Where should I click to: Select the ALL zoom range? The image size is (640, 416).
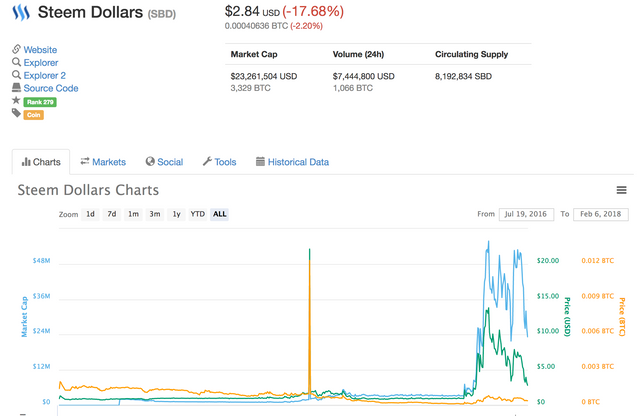pyautogui.click(x=219, y=214)
